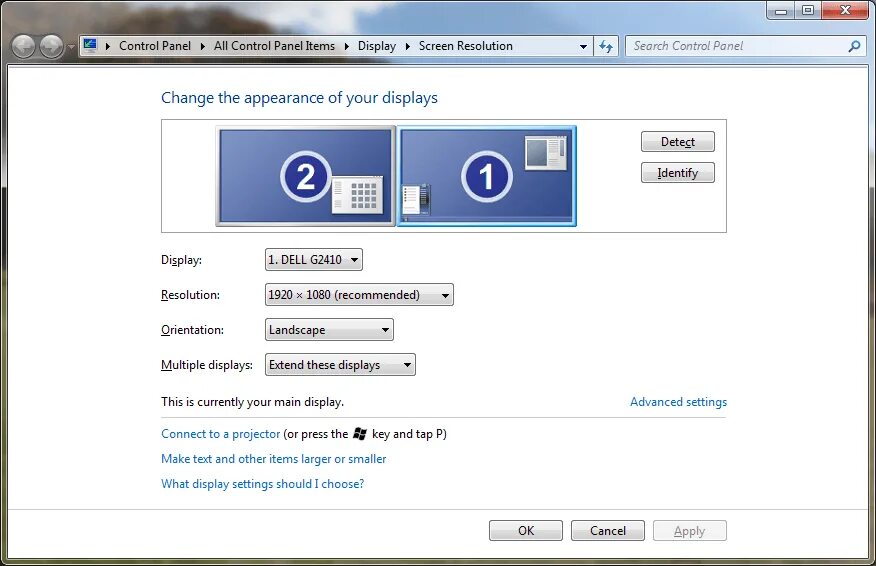Click the Cancel button
The image size is (876, 566).
608,530
